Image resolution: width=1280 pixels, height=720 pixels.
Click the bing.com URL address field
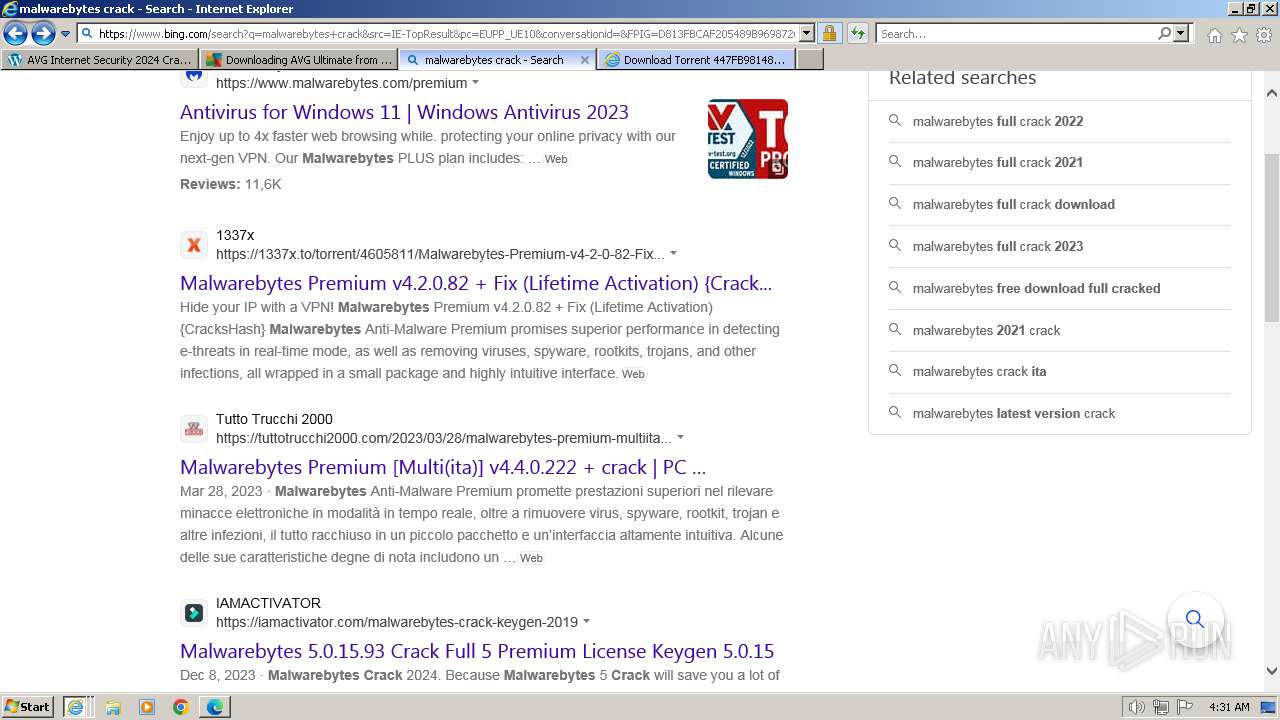click(446, 34)
